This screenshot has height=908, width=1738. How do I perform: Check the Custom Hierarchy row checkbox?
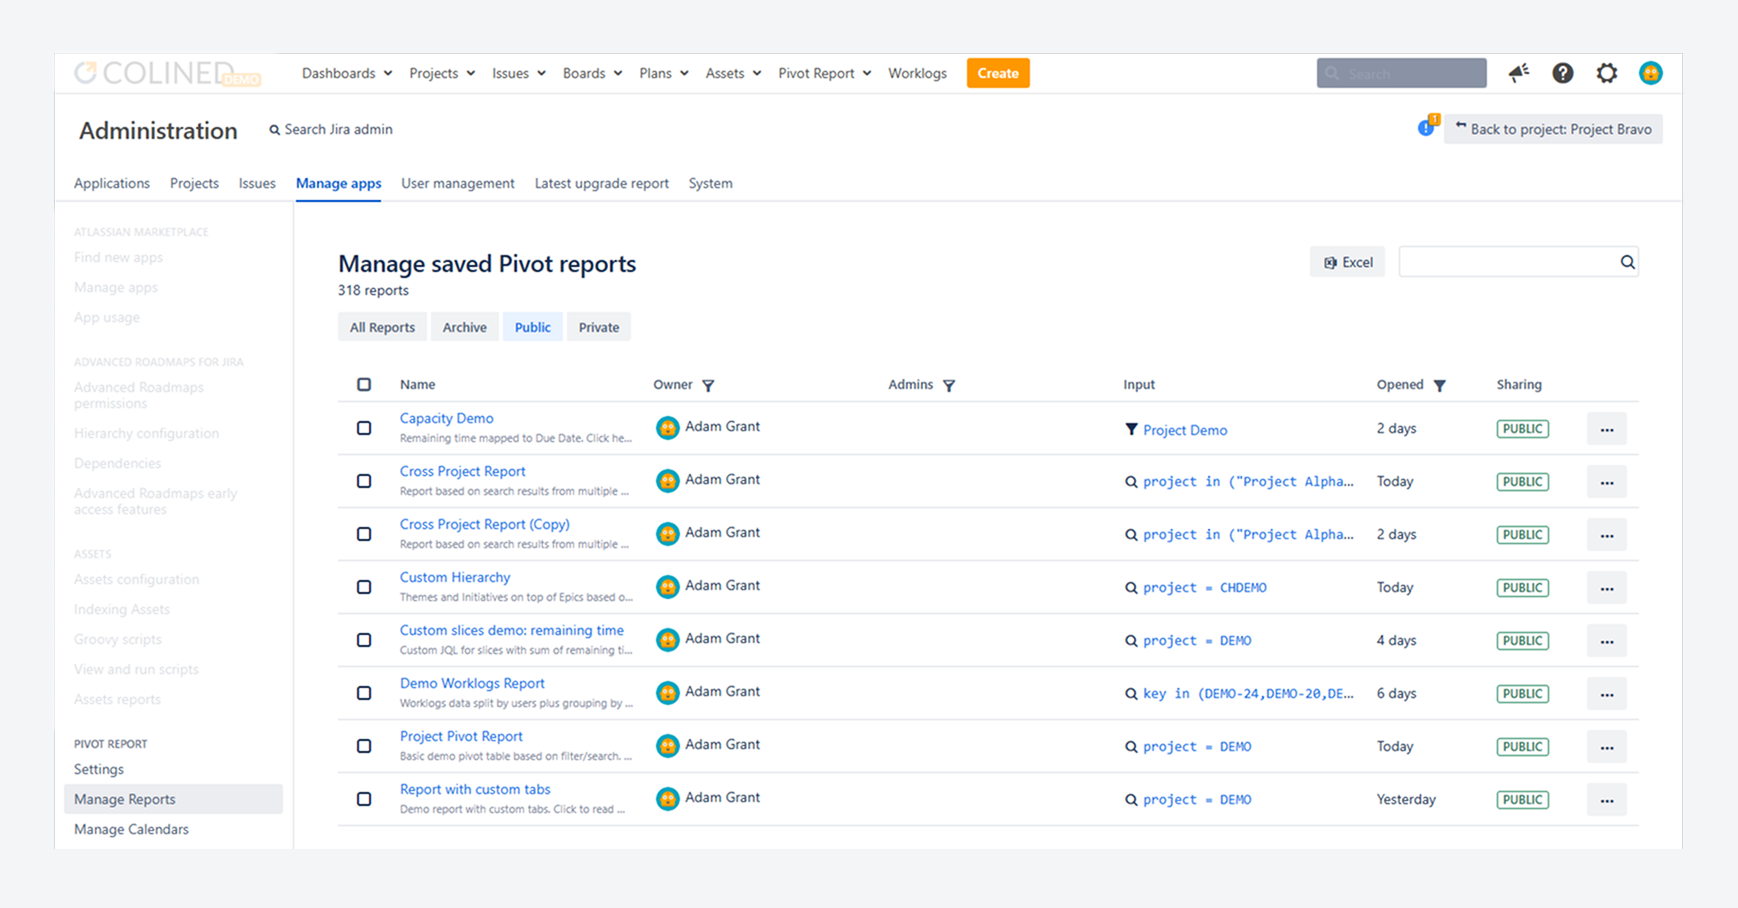364,587
